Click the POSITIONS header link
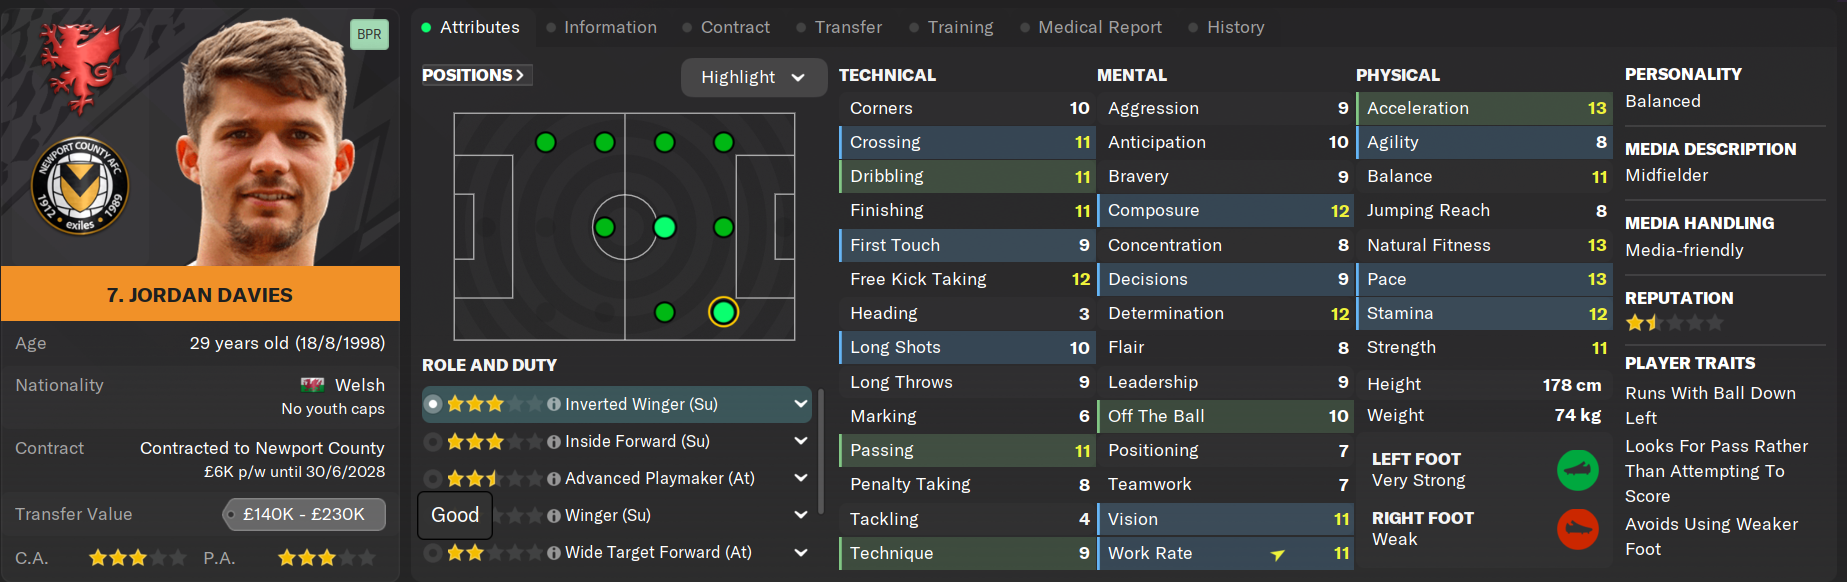The image size is (1847, 582). 473,75
